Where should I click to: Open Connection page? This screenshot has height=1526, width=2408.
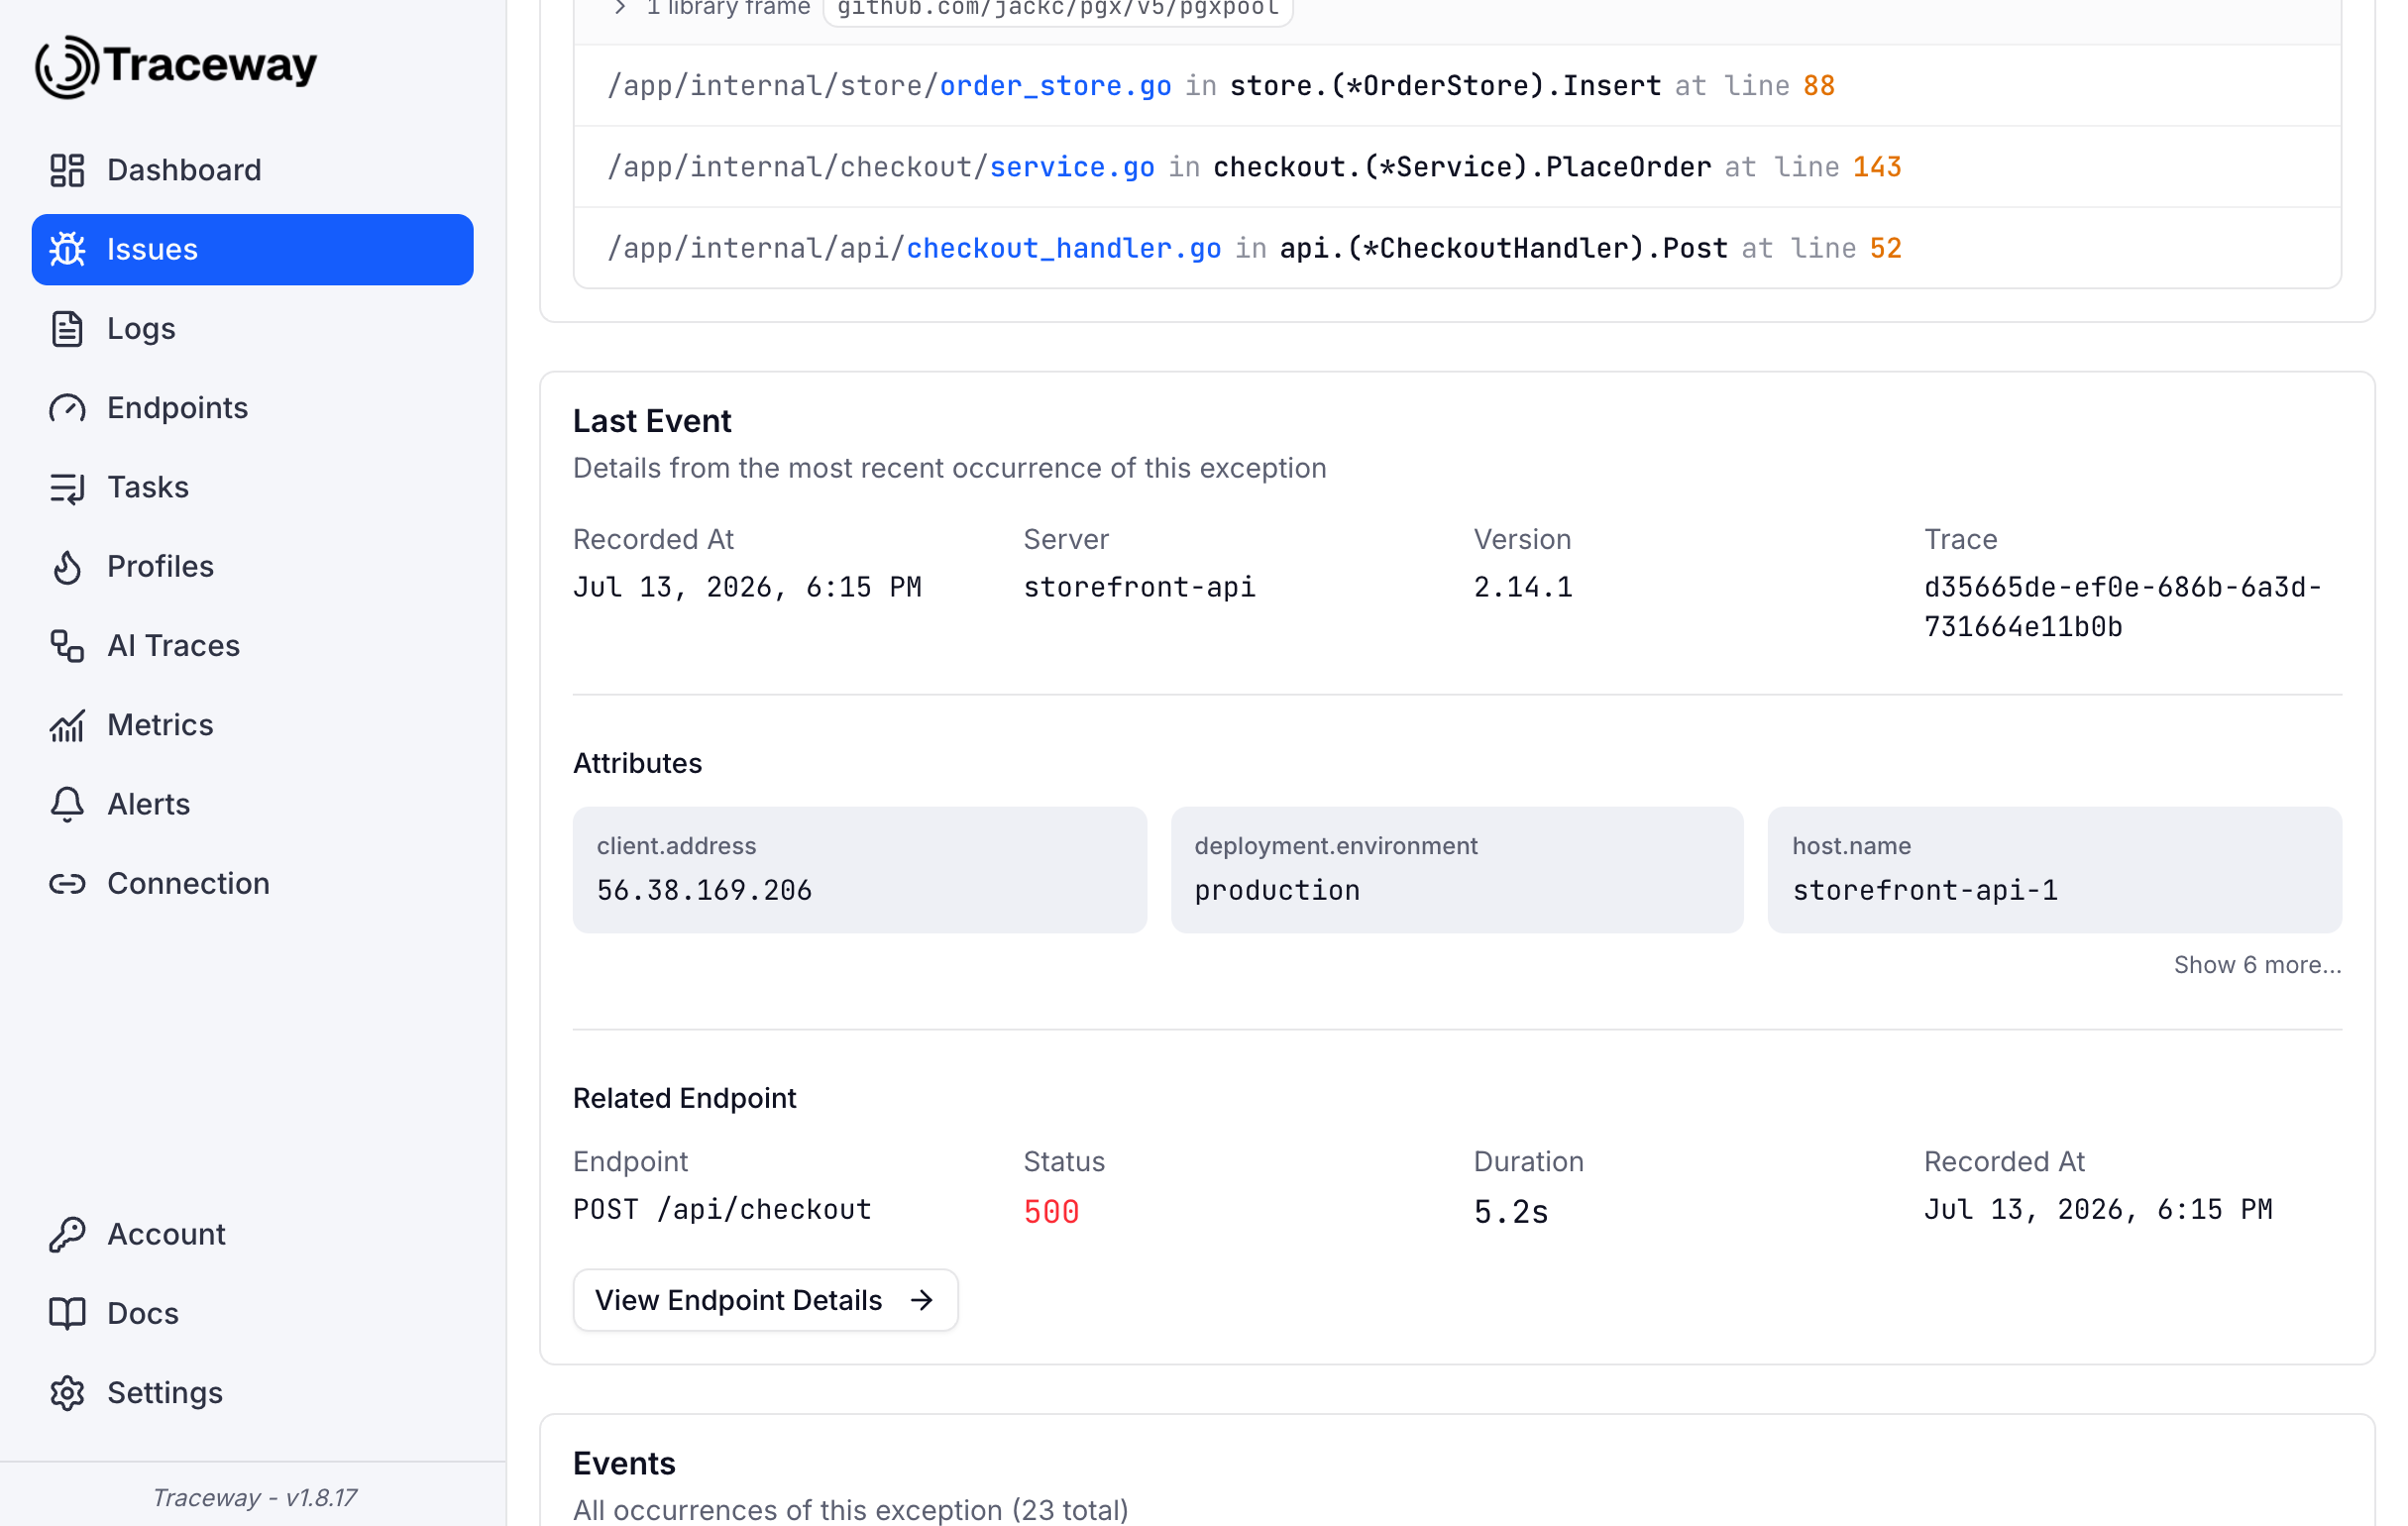point(252,884)
